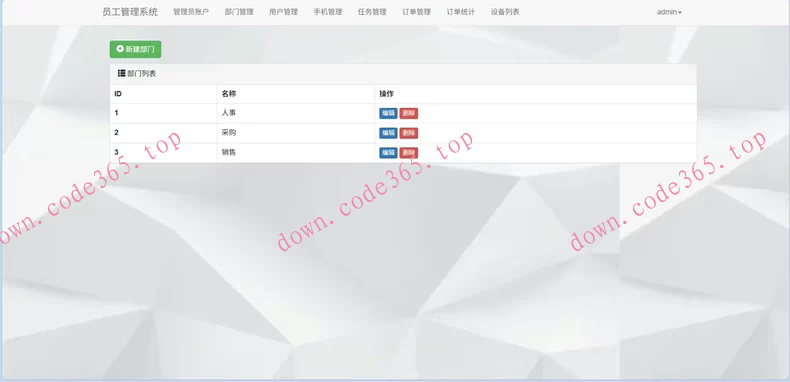The image size is (790, 382).
Task: Go to 部门管理 in navbar
Action: click(239, 12)
